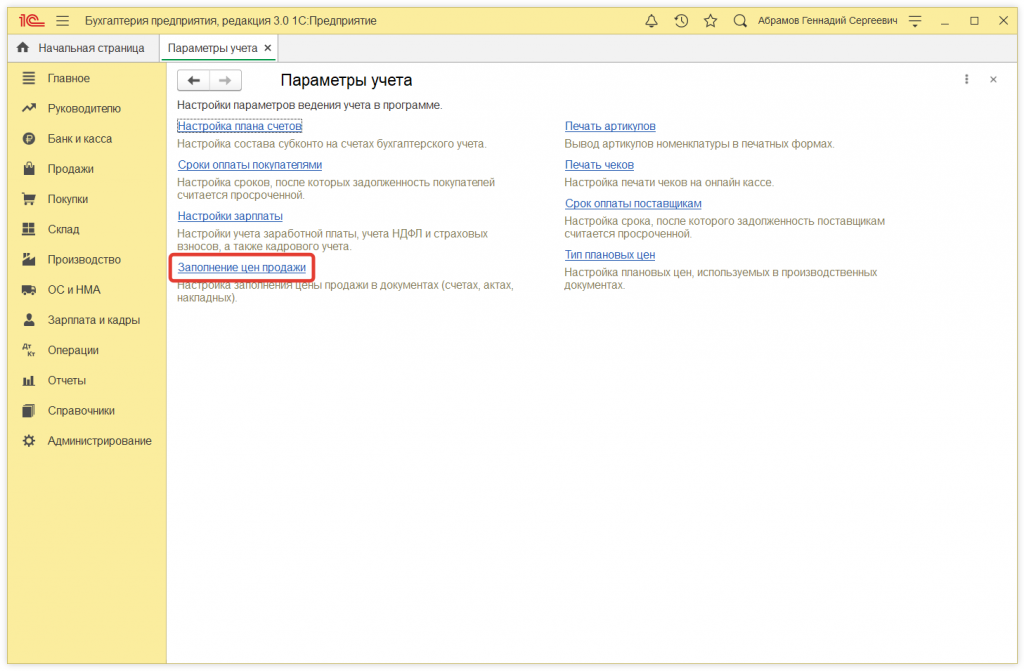This screenshot has height=671, width=1024.
Task: Open the Настройка плана счетов link
Action: (x=239, y=126)
